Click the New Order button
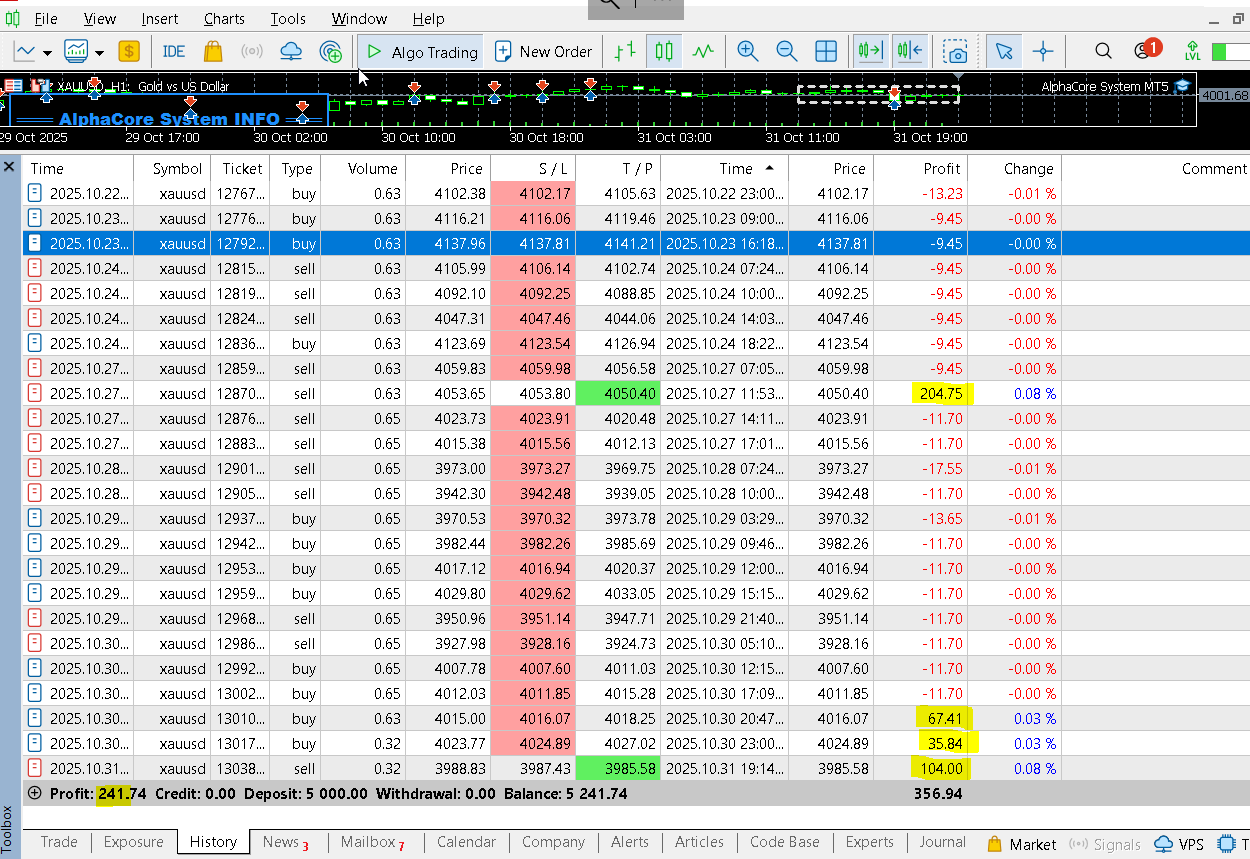Viewport: 1250px width, 859px height. click(544, 52)
